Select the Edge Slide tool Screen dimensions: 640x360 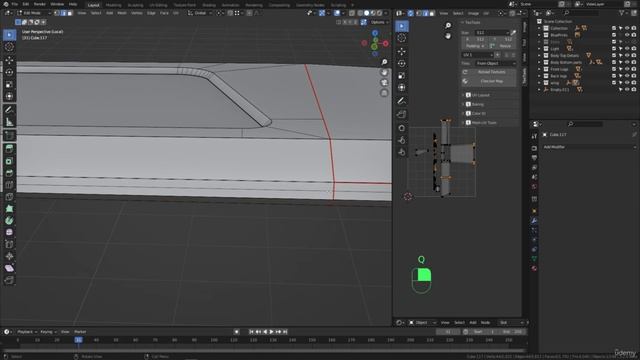(x=9, y=244)
